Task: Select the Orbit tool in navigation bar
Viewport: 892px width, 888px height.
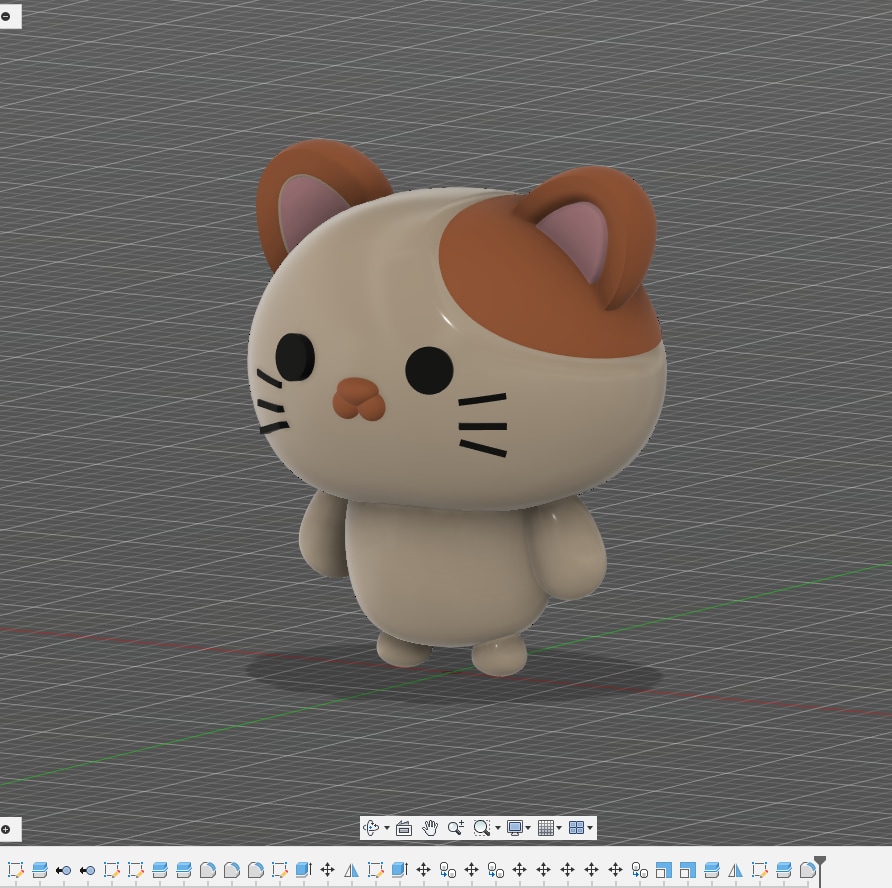Action: pyautogui.click(x=371, y=828)
